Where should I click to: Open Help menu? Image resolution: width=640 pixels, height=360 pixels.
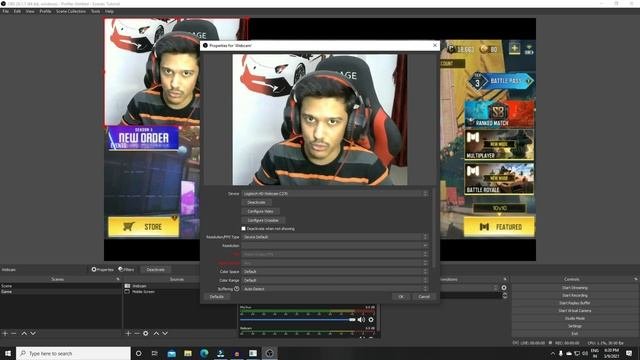[x=109, y=11]
